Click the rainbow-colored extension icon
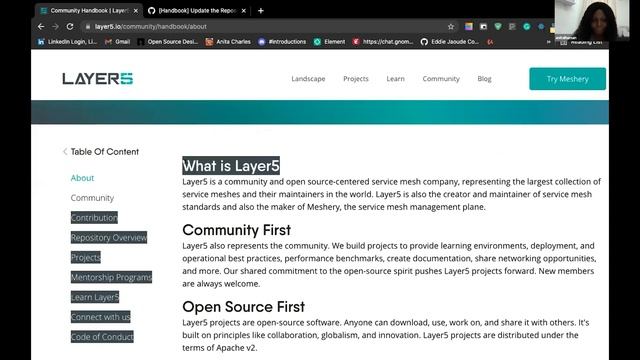This screenshot has width=640, height=360. point(469,27)
